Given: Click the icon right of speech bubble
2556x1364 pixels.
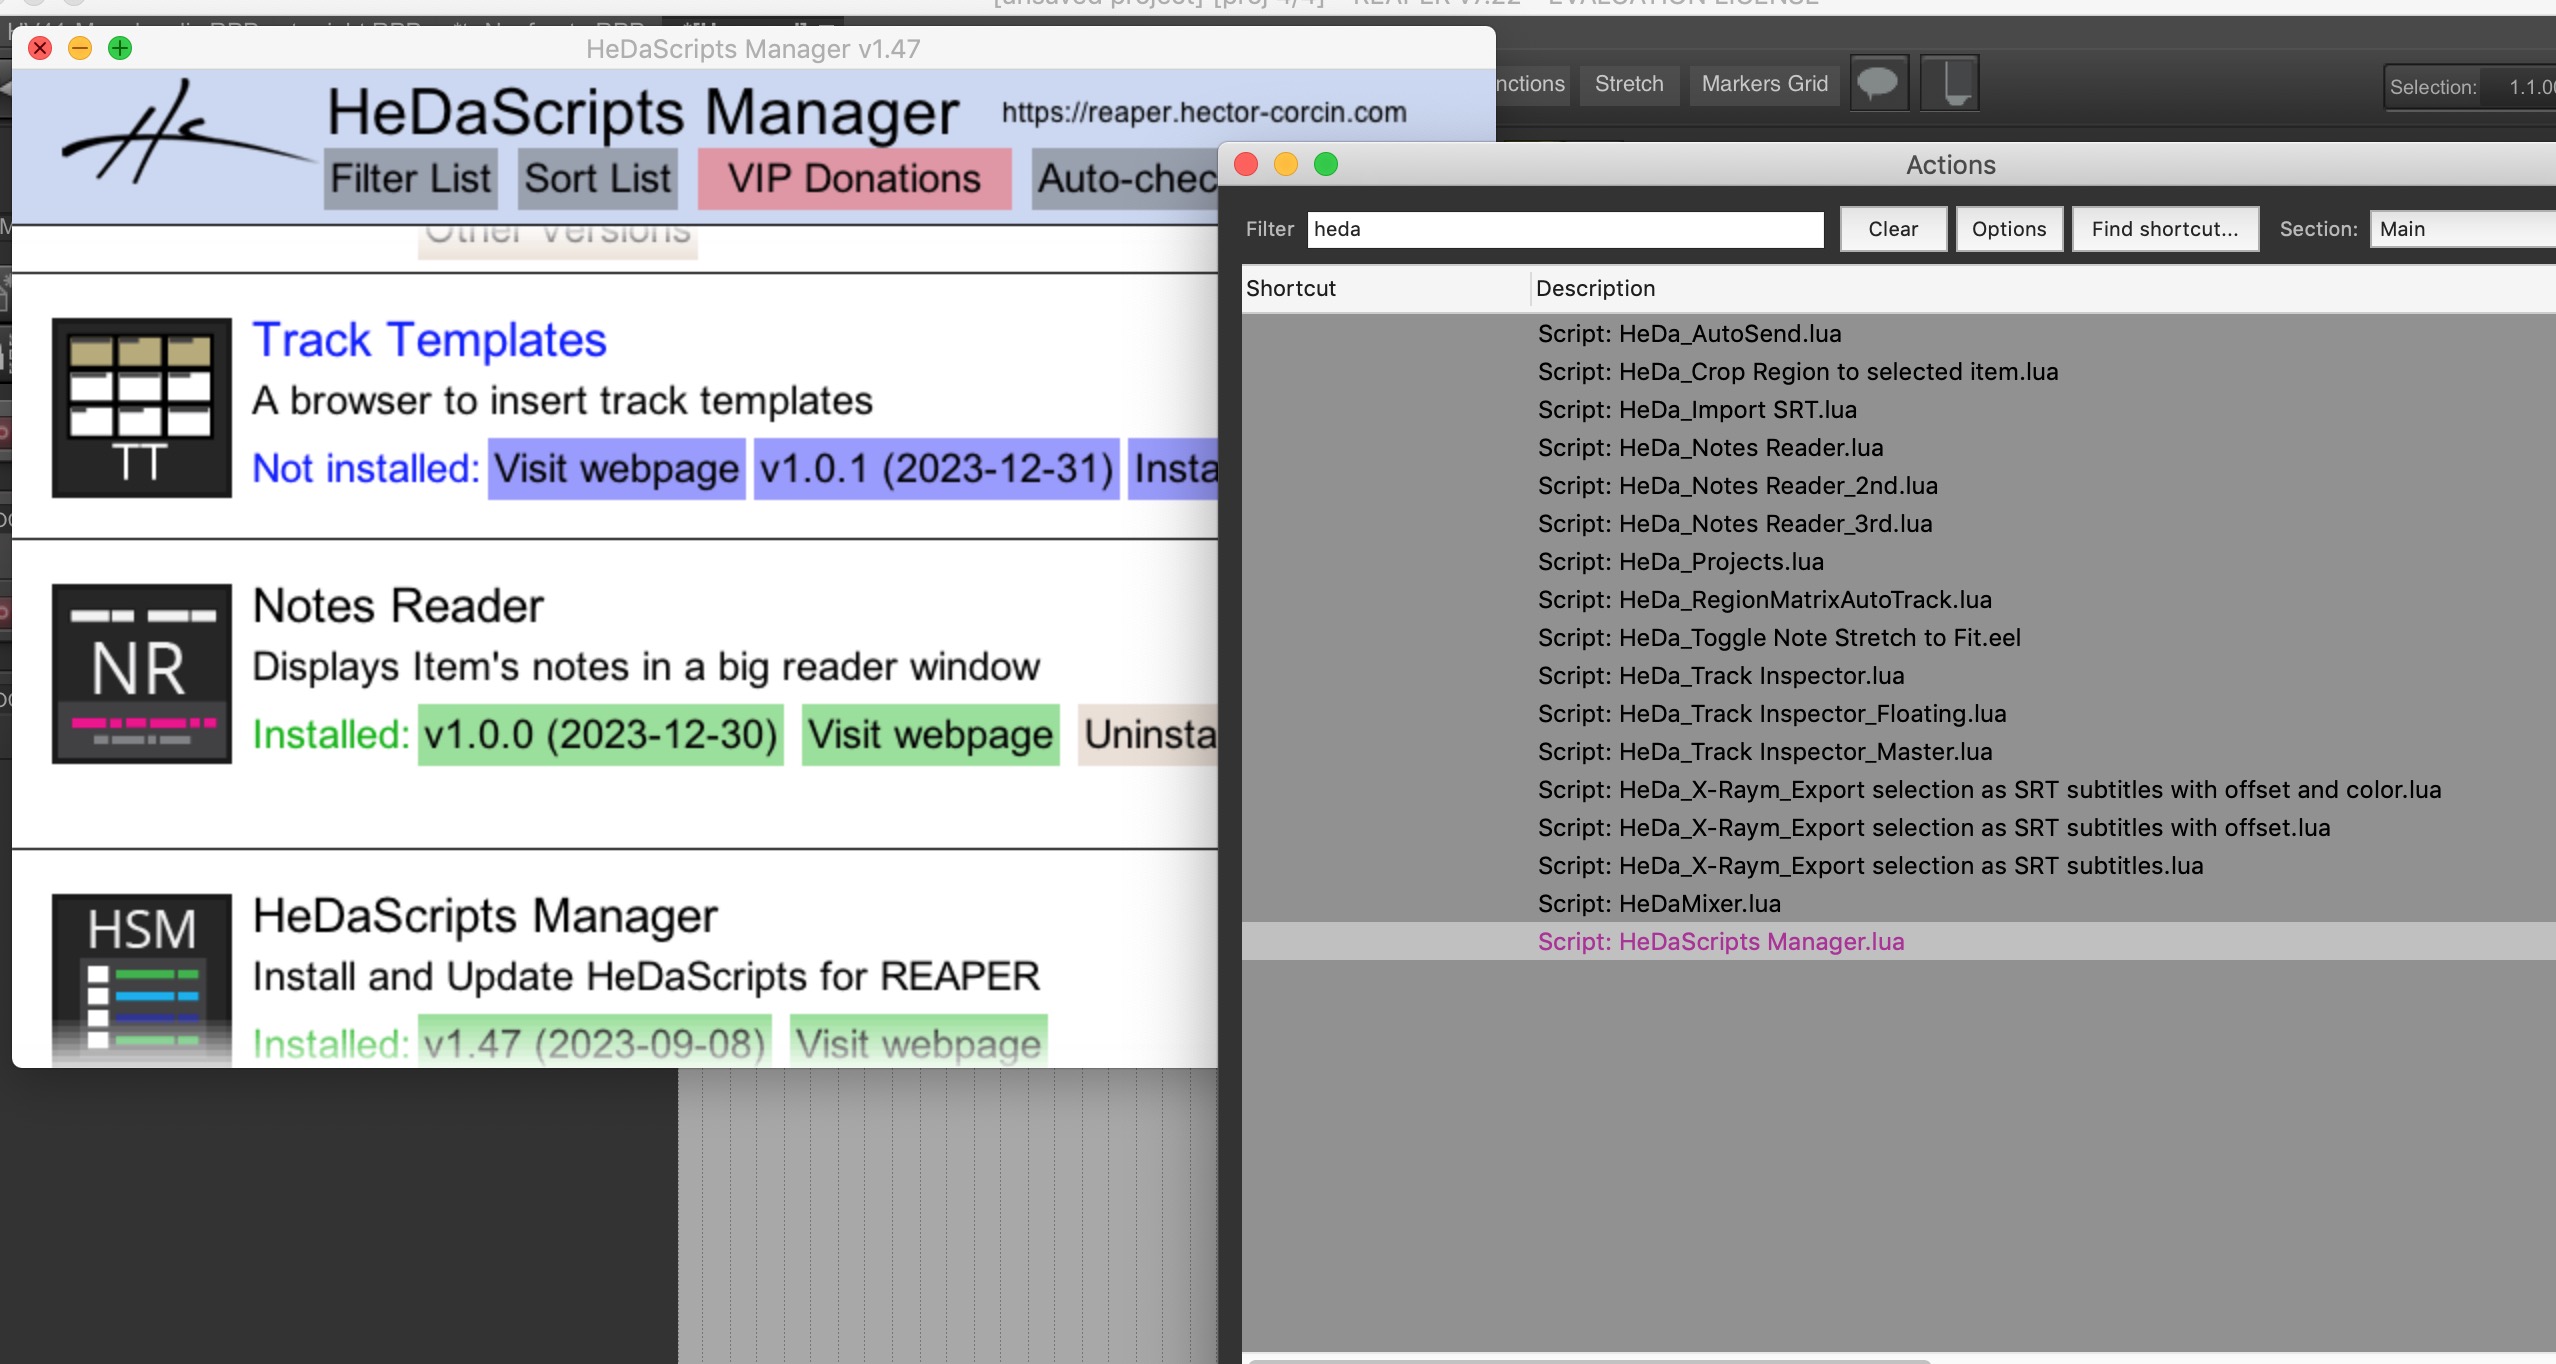Looking at the screenshot, I should click(1949, 83).
